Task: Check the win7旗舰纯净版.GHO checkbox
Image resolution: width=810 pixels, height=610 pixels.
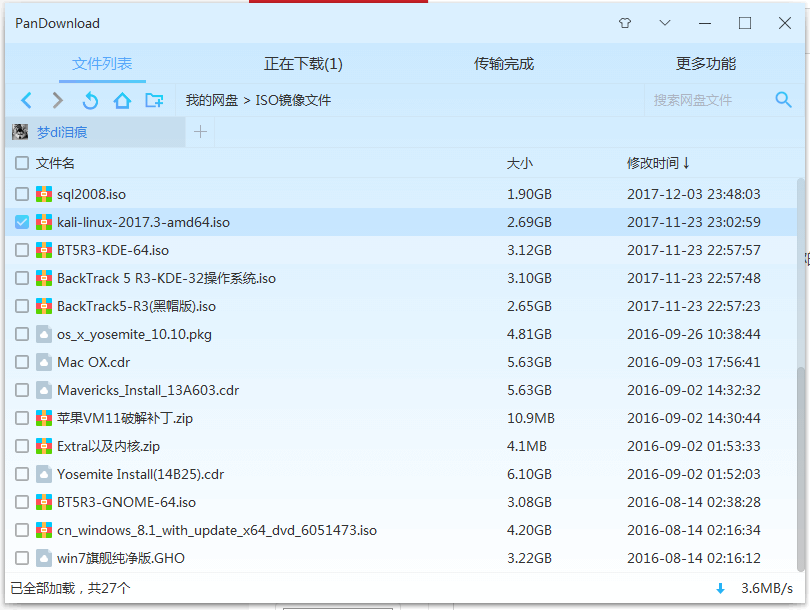Action: [22, 558]
